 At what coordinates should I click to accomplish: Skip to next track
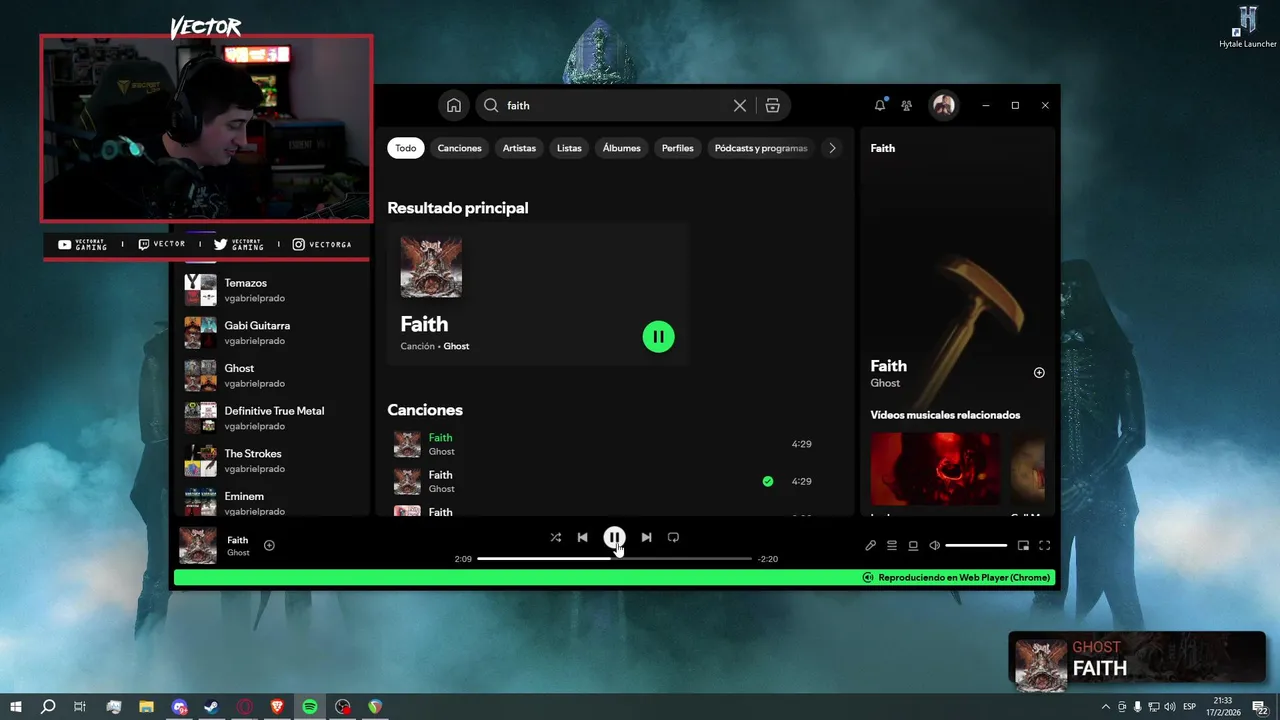tap(646, 537)
